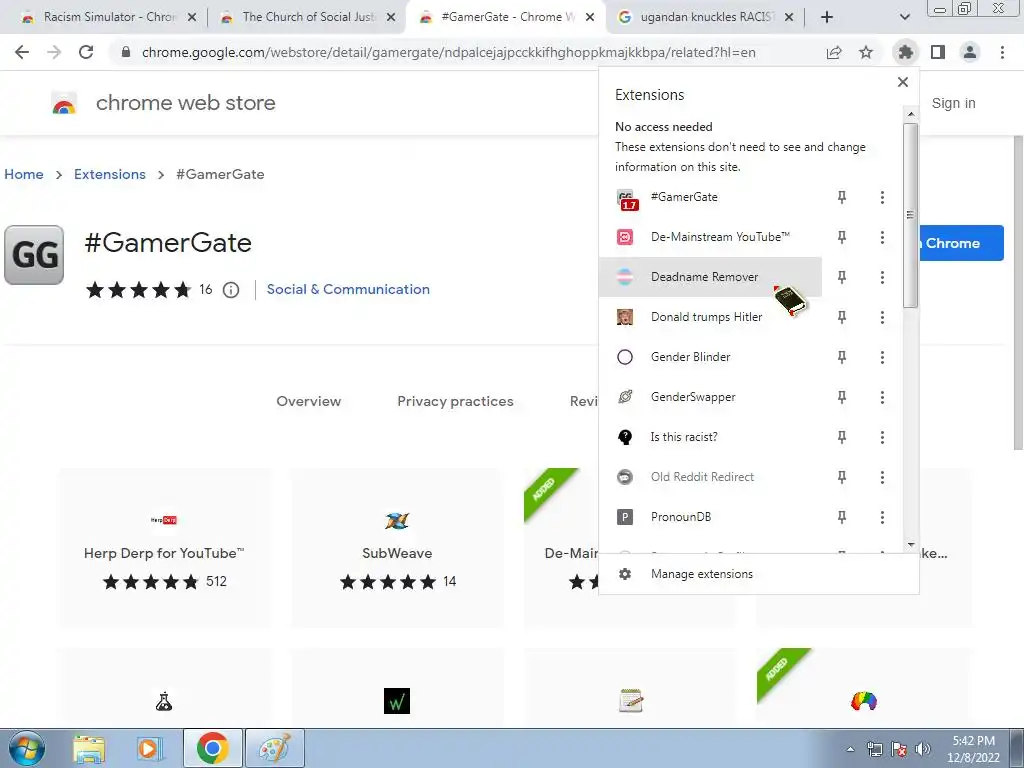Pin the #GamerGate extension
Screen dimensions: 1024x768
pos(842,197)
